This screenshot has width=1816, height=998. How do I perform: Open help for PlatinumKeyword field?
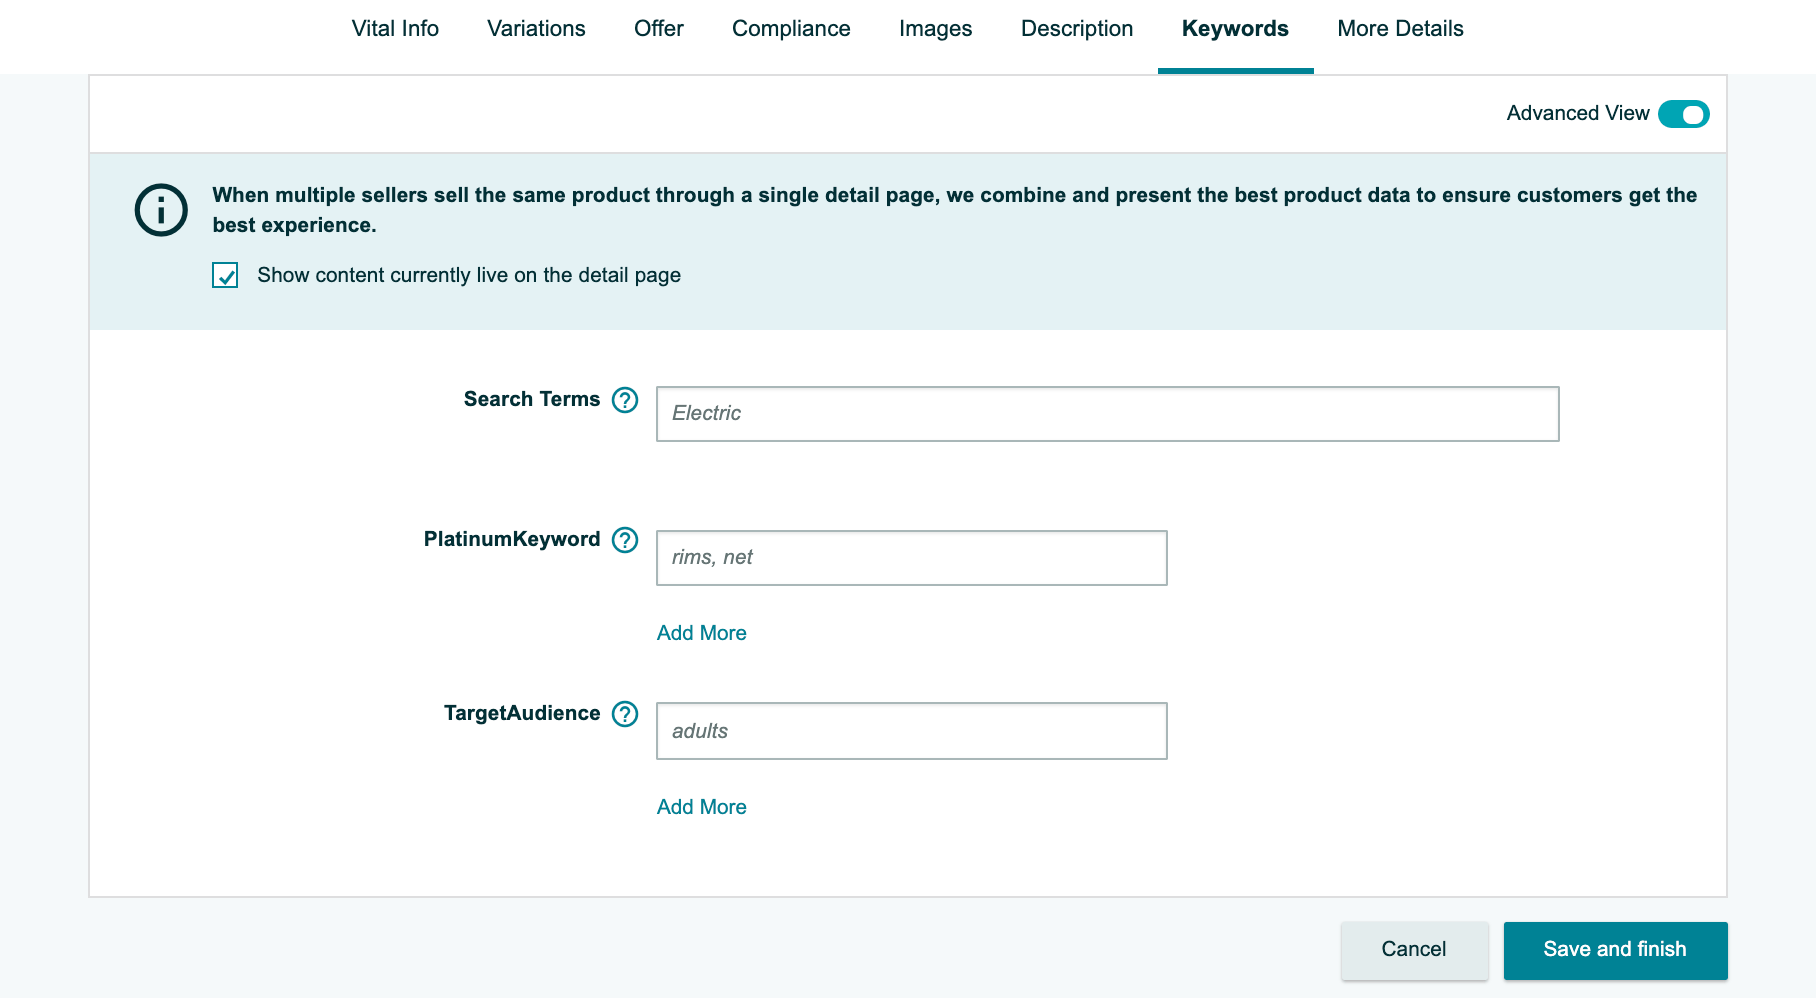[625, 540]
